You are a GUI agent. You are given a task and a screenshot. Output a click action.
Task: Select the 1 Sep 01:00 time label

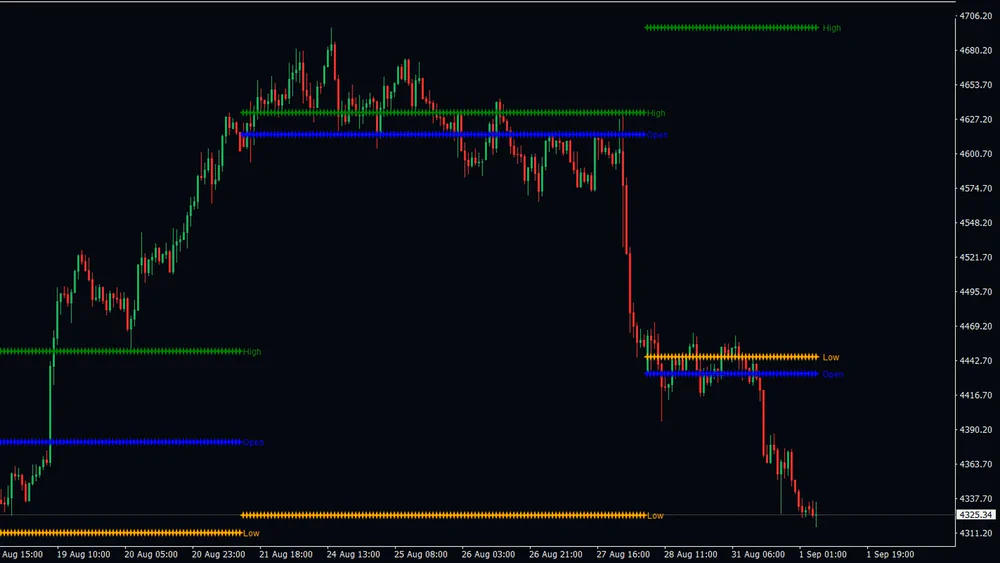(x=823, y=554)
